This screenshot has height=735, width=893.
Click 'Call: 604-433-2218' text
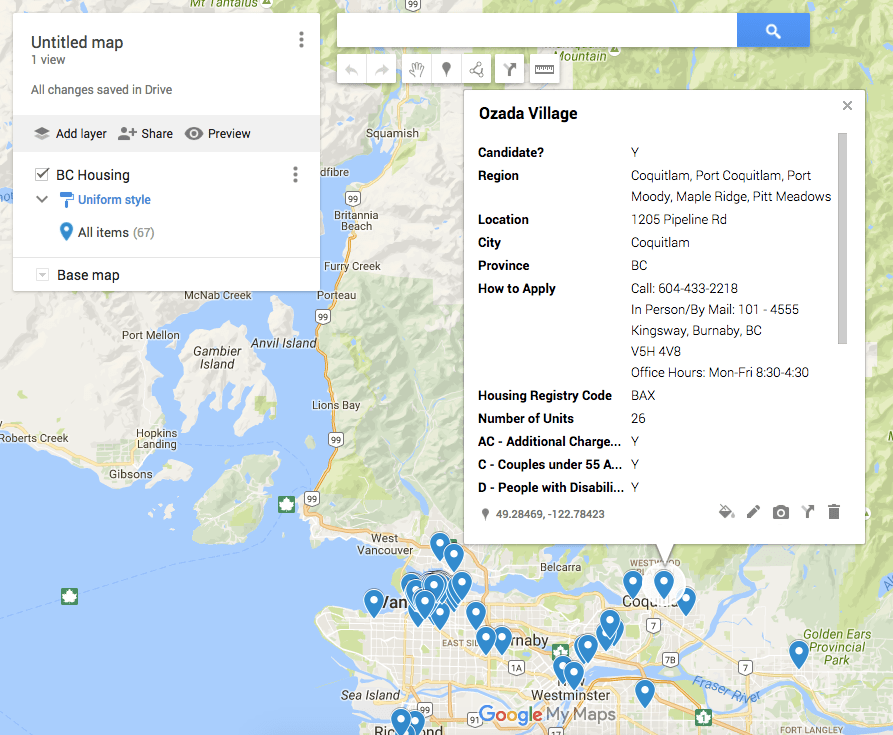[684, 289]
